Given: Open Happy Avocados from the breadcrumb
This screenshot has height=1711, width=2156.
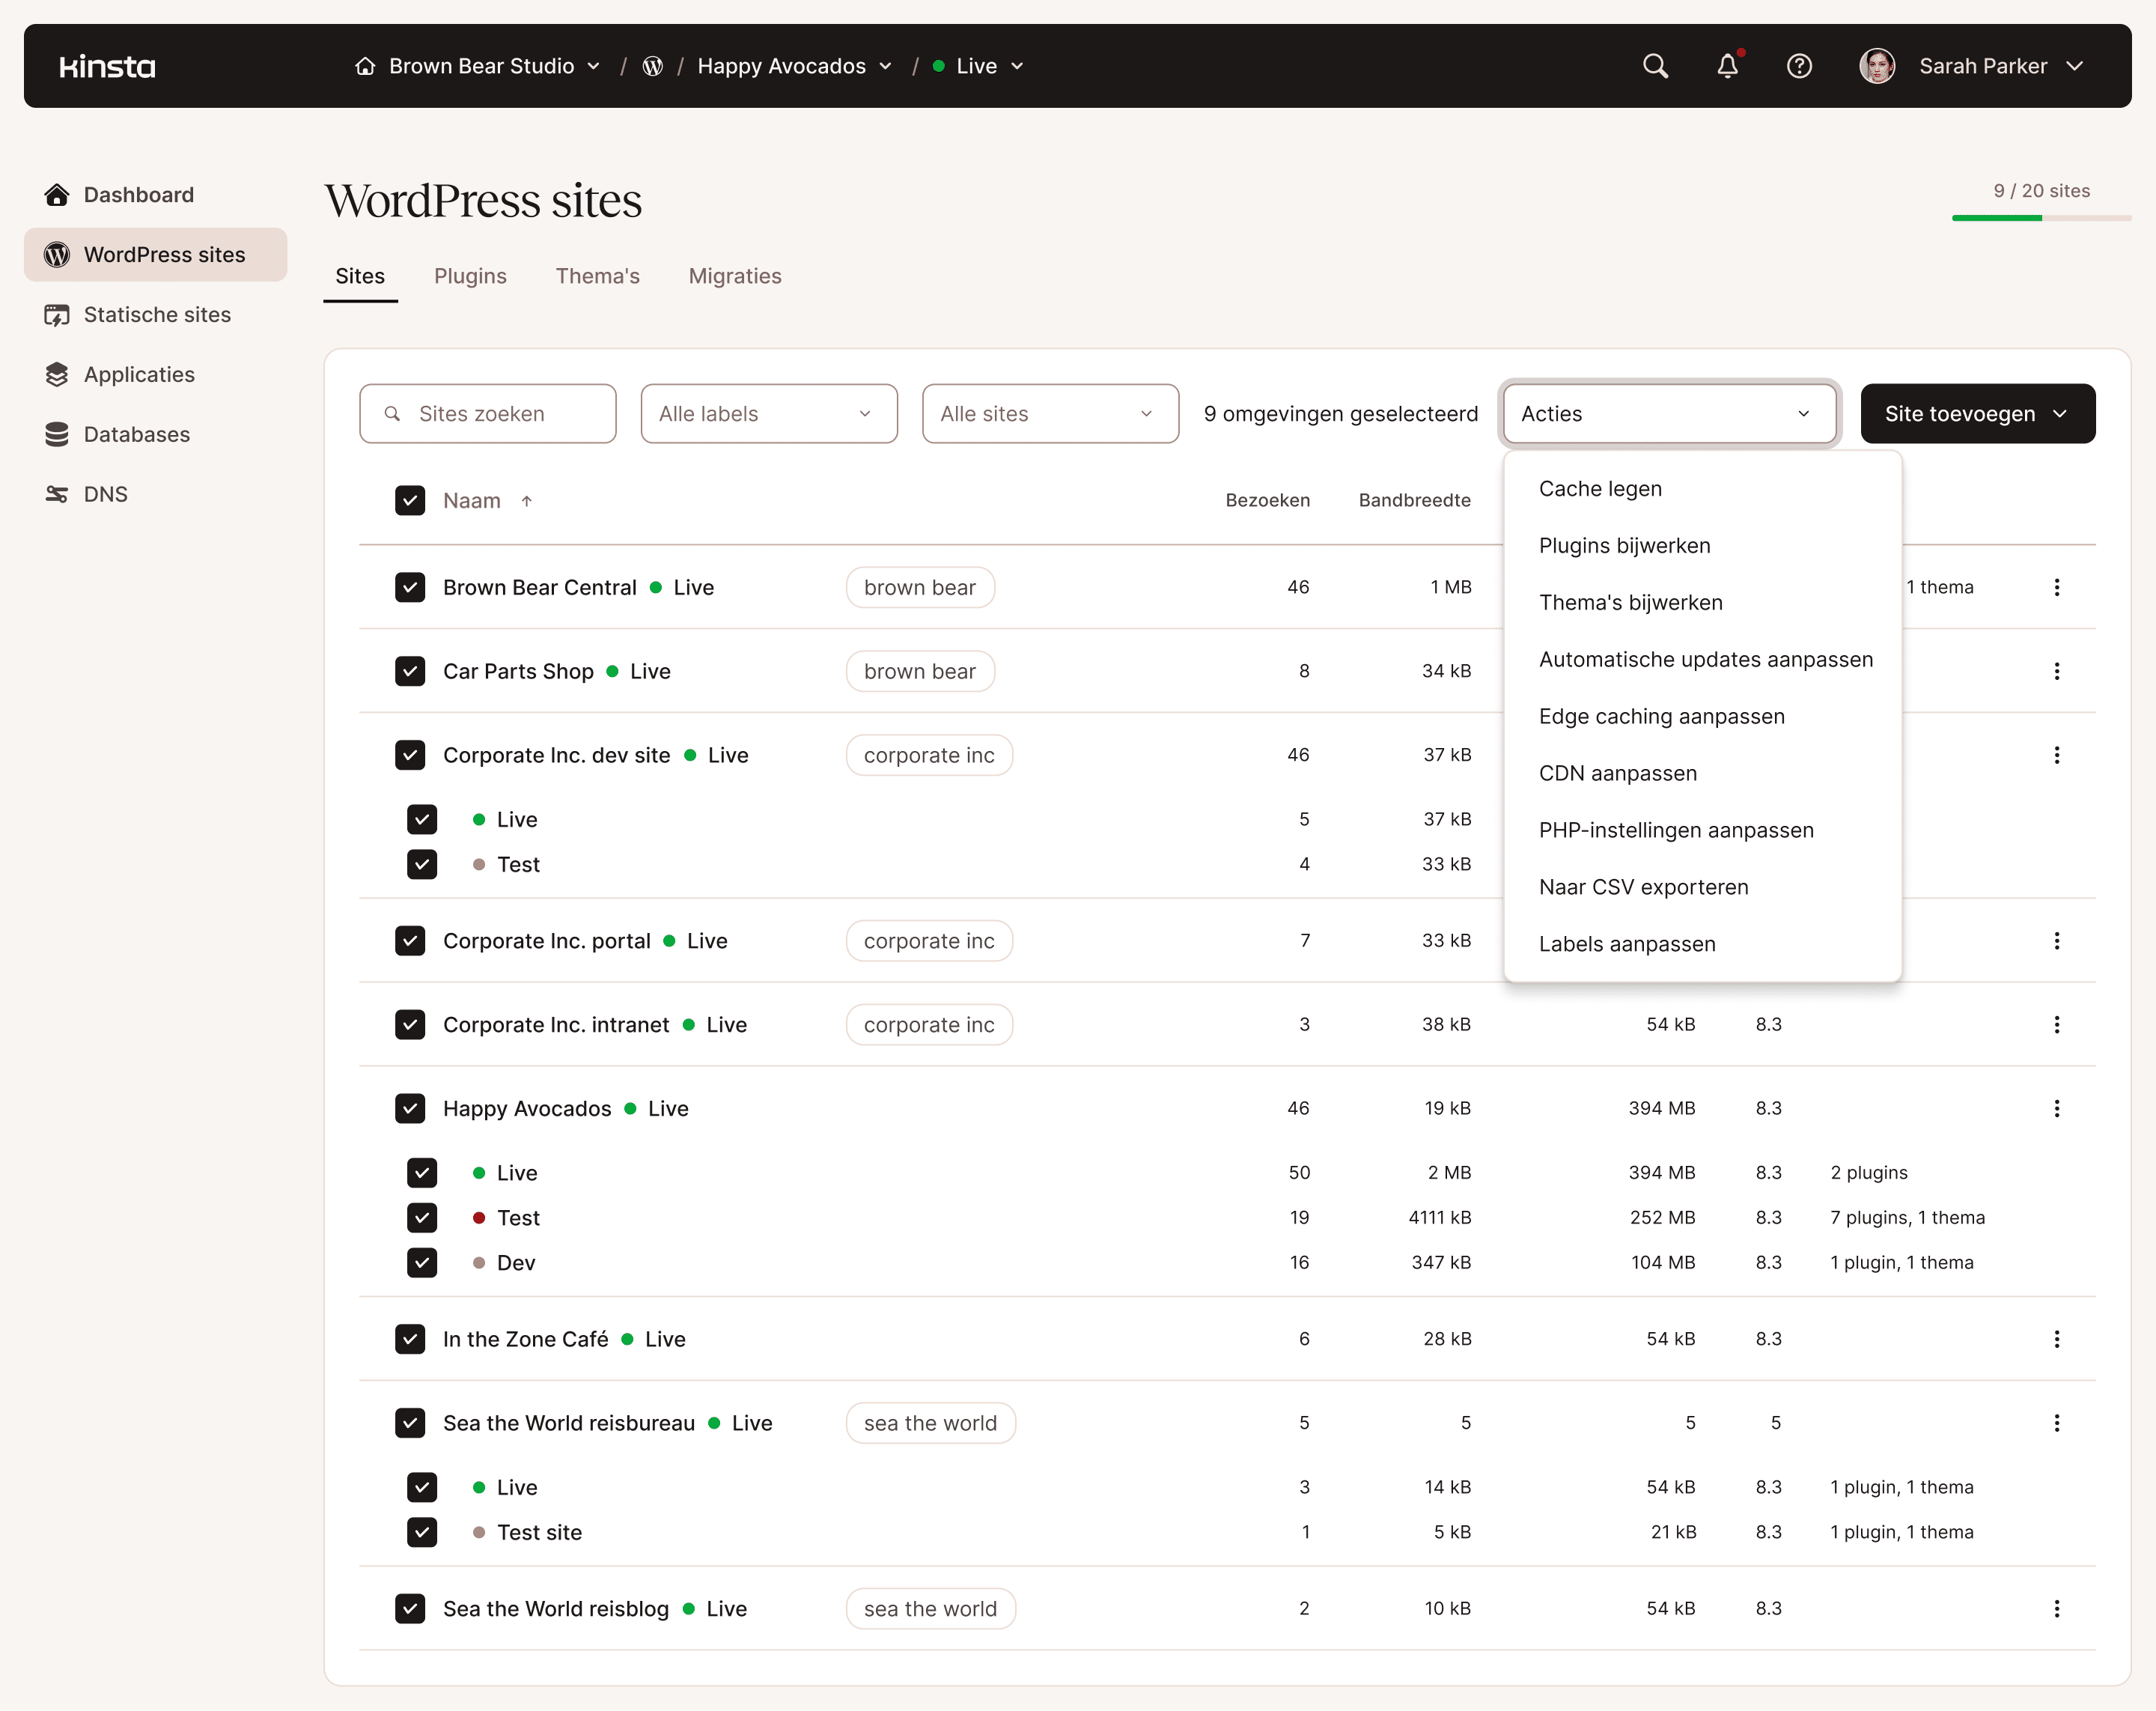Looking at the screenshot, I should [x=782, y=66].
